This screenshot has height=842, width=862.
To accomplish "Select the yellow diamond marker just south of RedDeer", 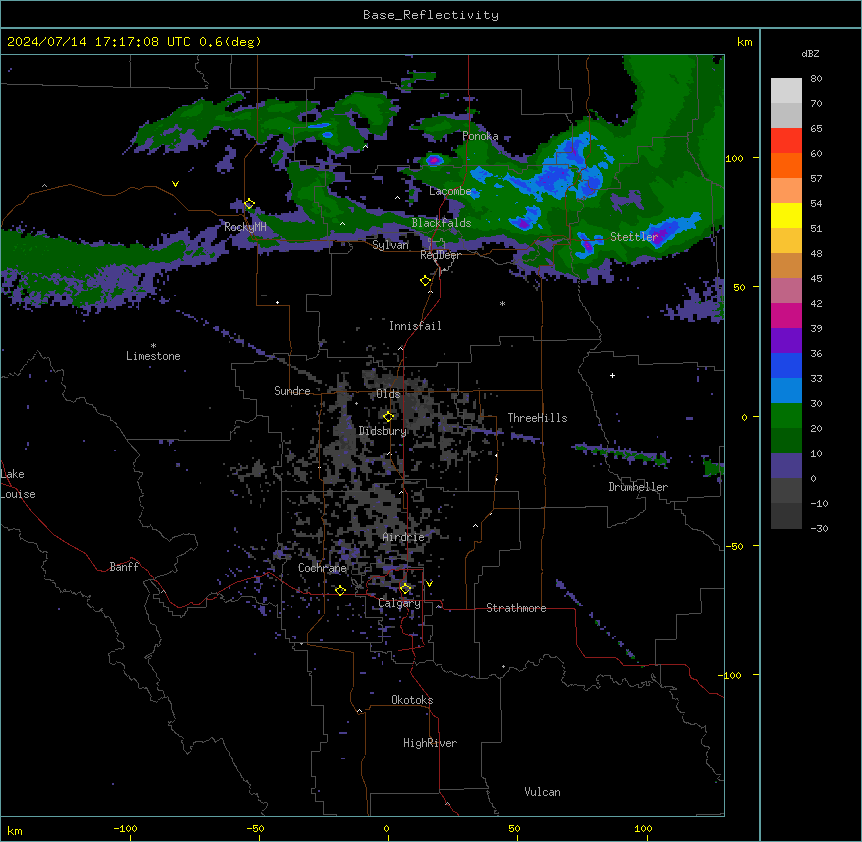I will (425, 281).
